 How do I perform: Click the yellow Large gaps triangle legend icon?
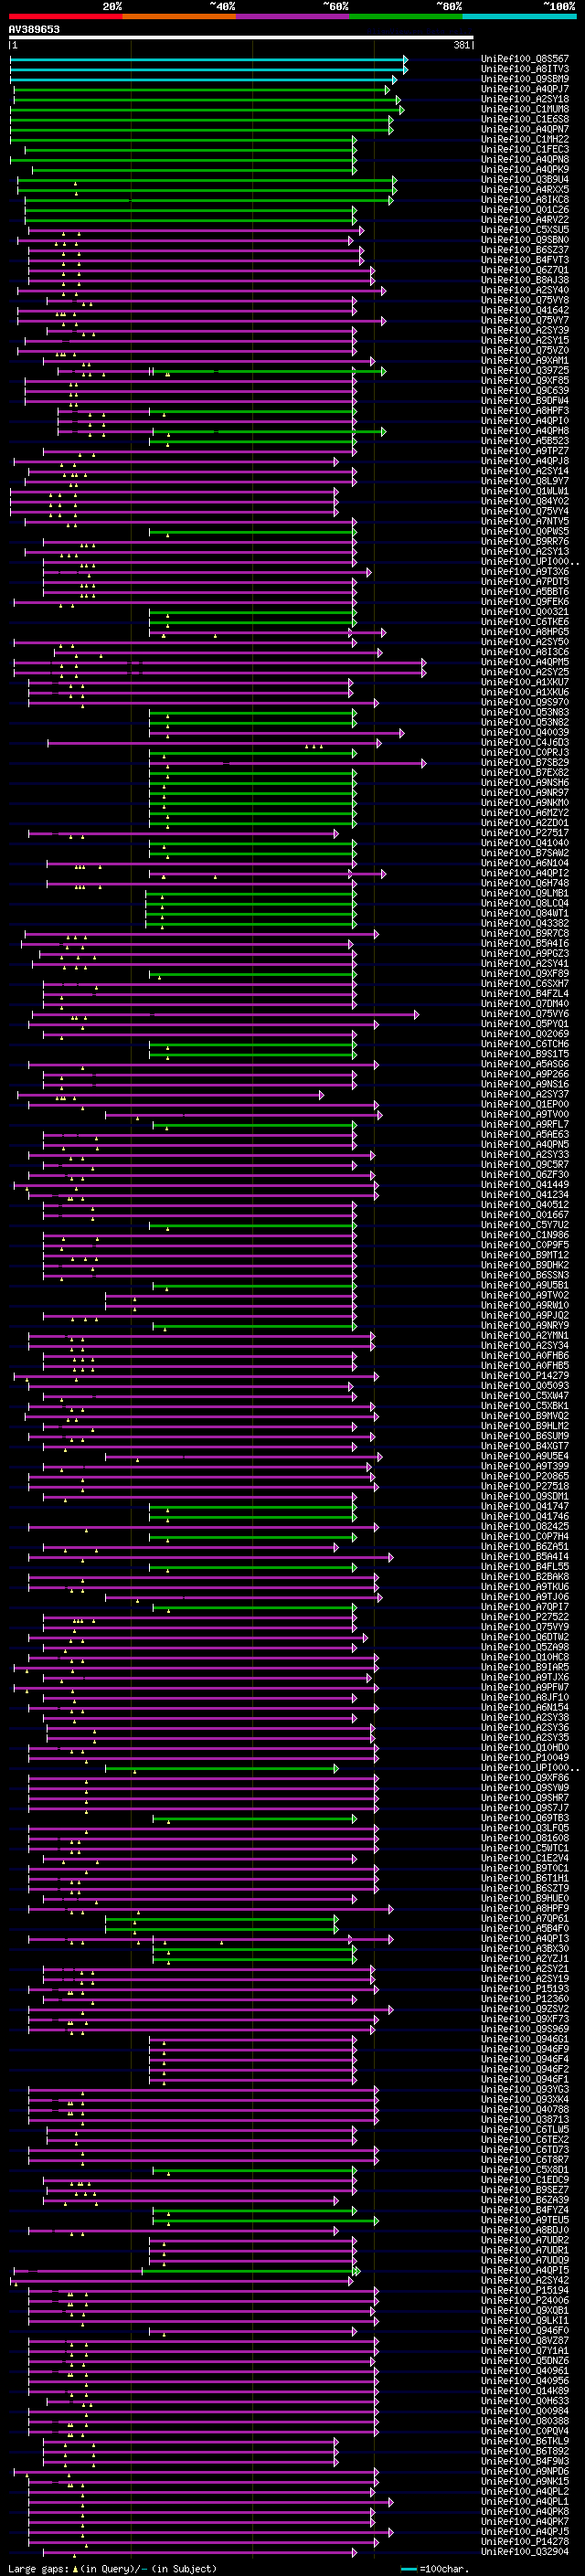(76, 2568)
